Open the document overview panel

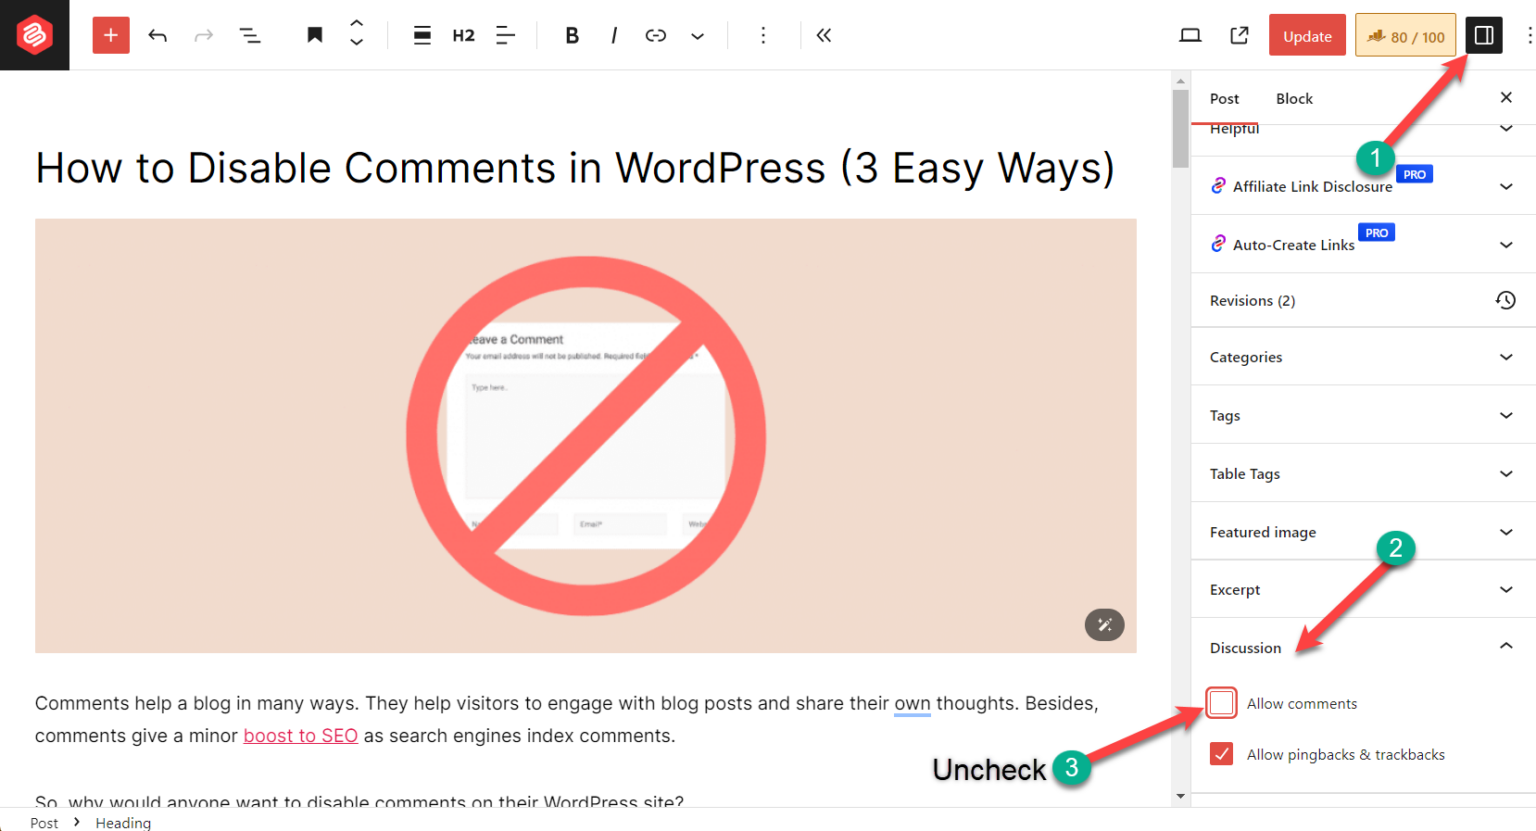(x=250, y=34)
